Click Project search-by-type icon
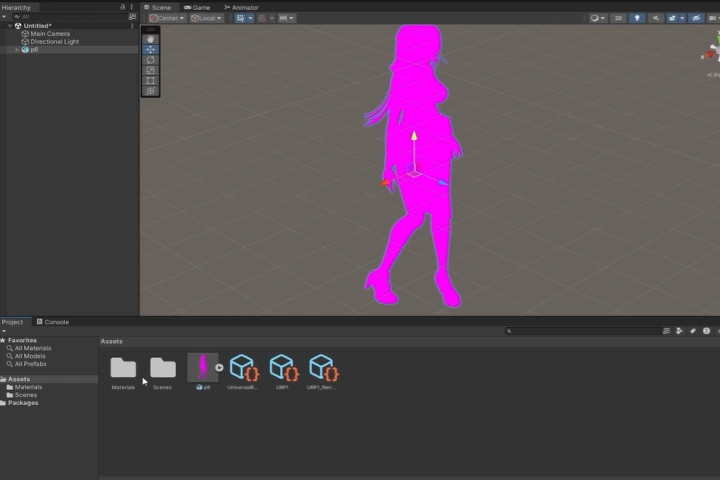 679,331
